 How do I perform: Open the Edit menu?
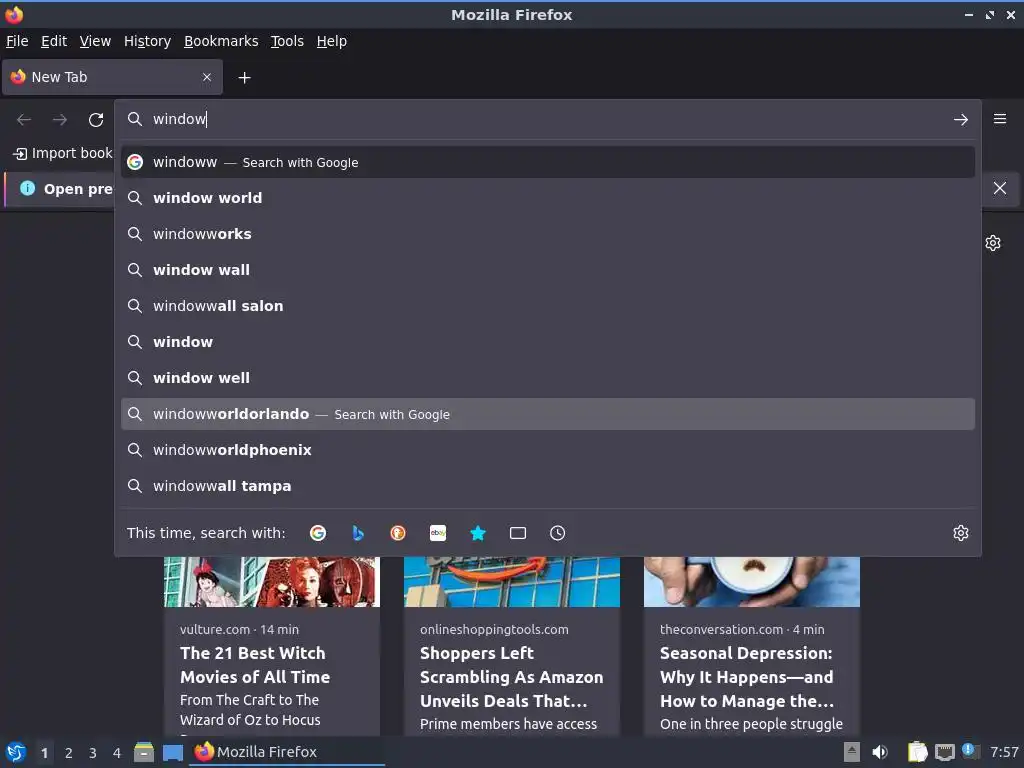pos(54,41)
